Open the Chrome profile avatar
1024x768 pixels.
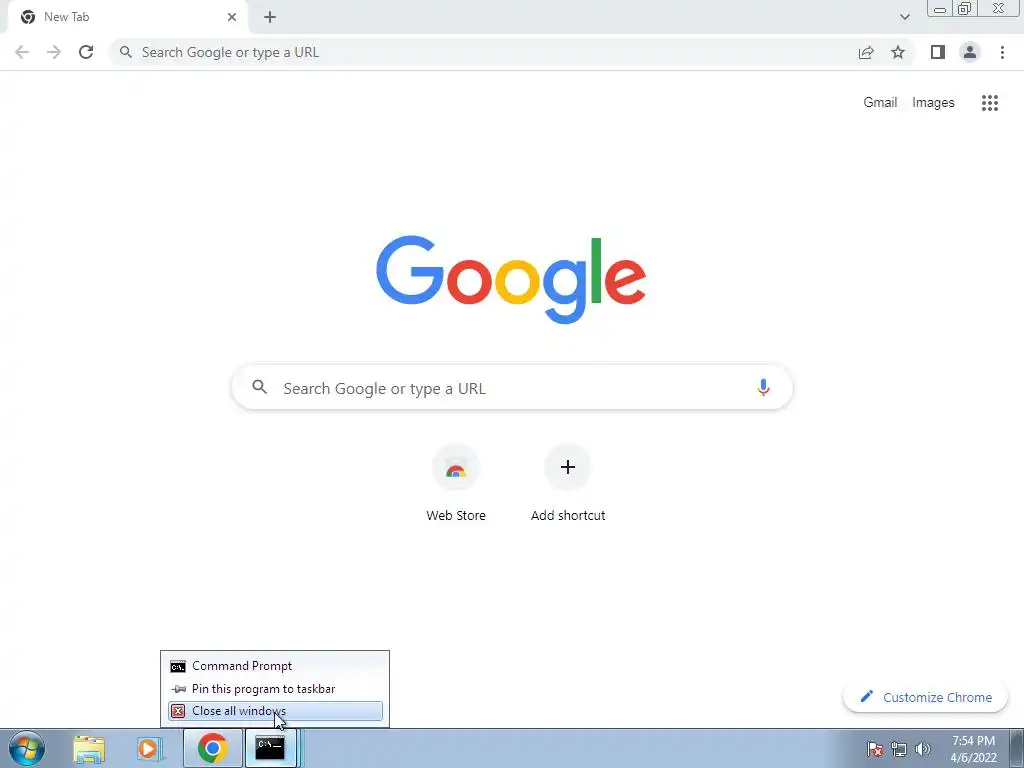(970, 52)
